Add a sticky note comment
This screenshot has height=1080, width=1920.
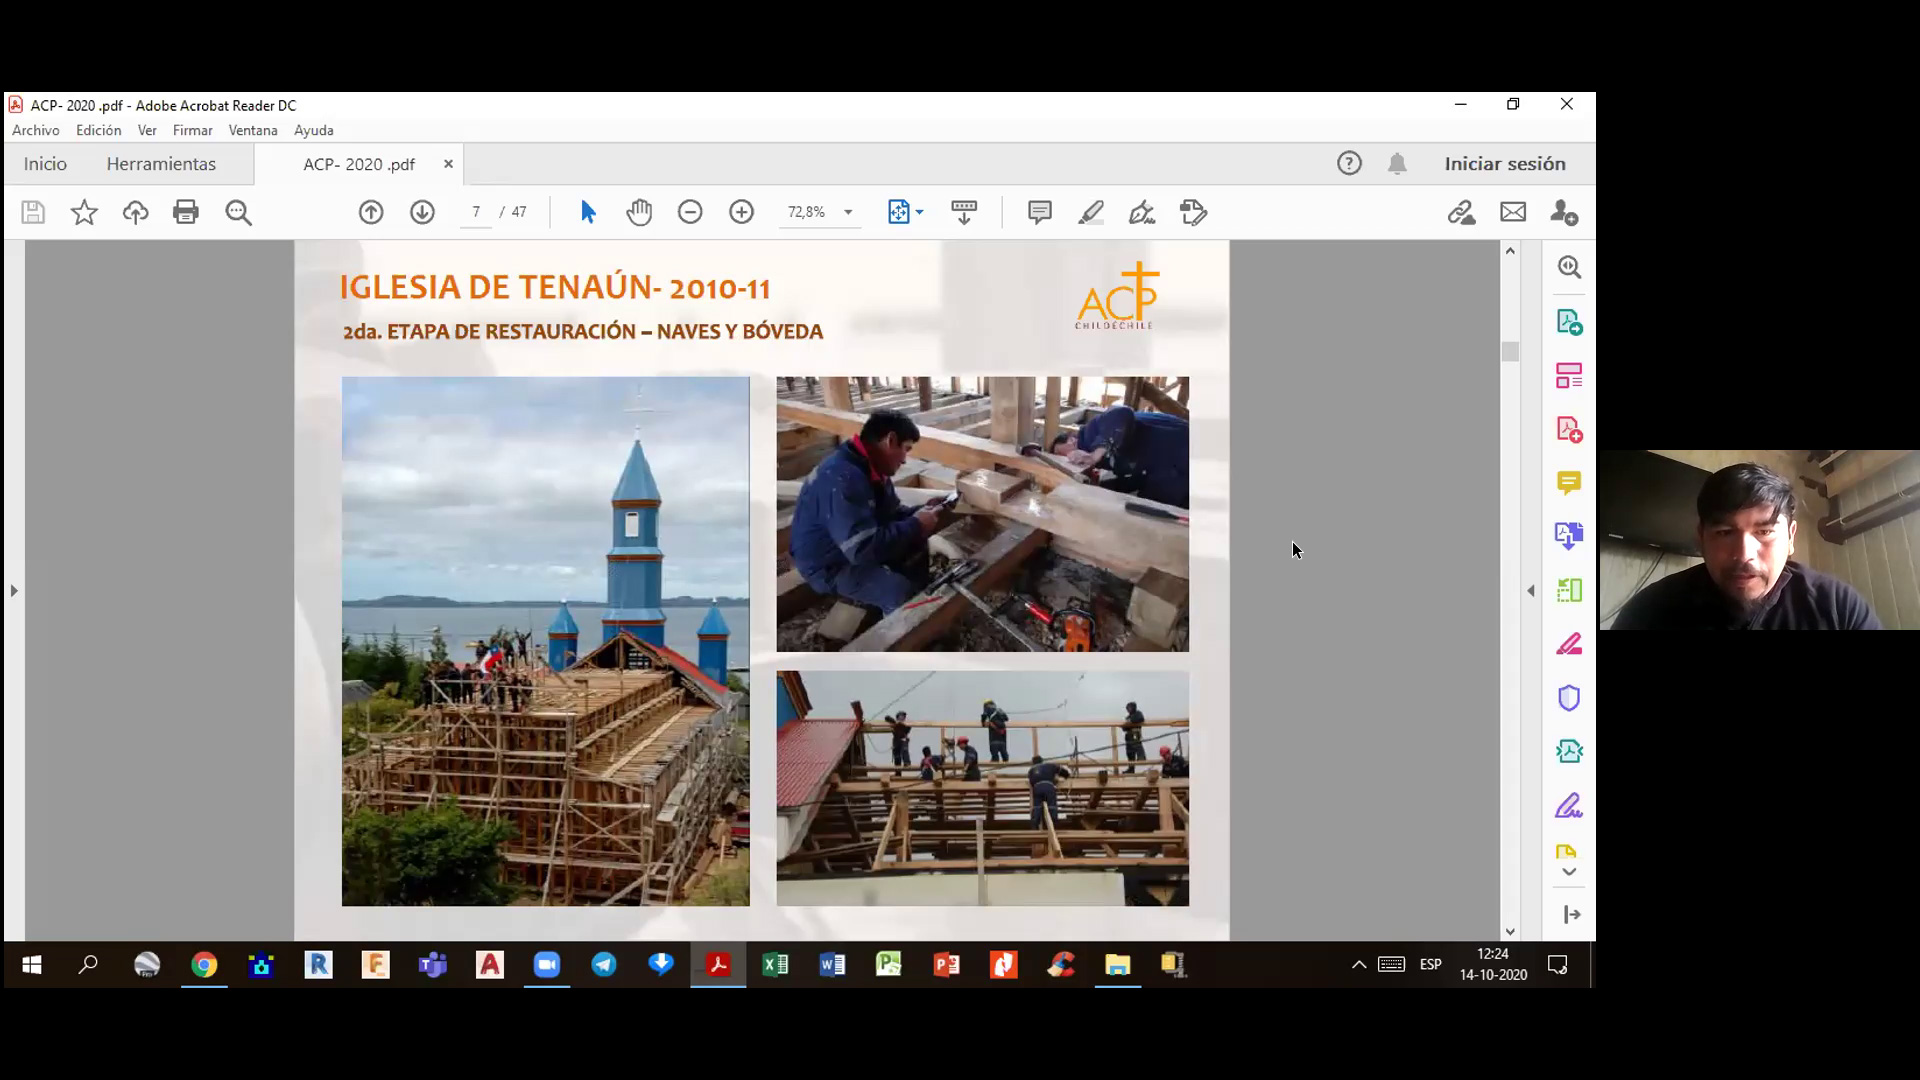tap(1040, 212)
